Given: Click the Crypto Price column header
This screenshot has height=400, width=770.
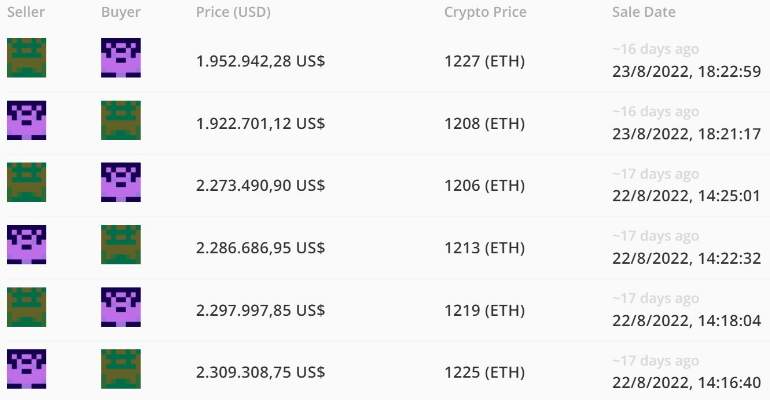Looking at the screenshot, I should pyautogui.click(x=485, y=12).
